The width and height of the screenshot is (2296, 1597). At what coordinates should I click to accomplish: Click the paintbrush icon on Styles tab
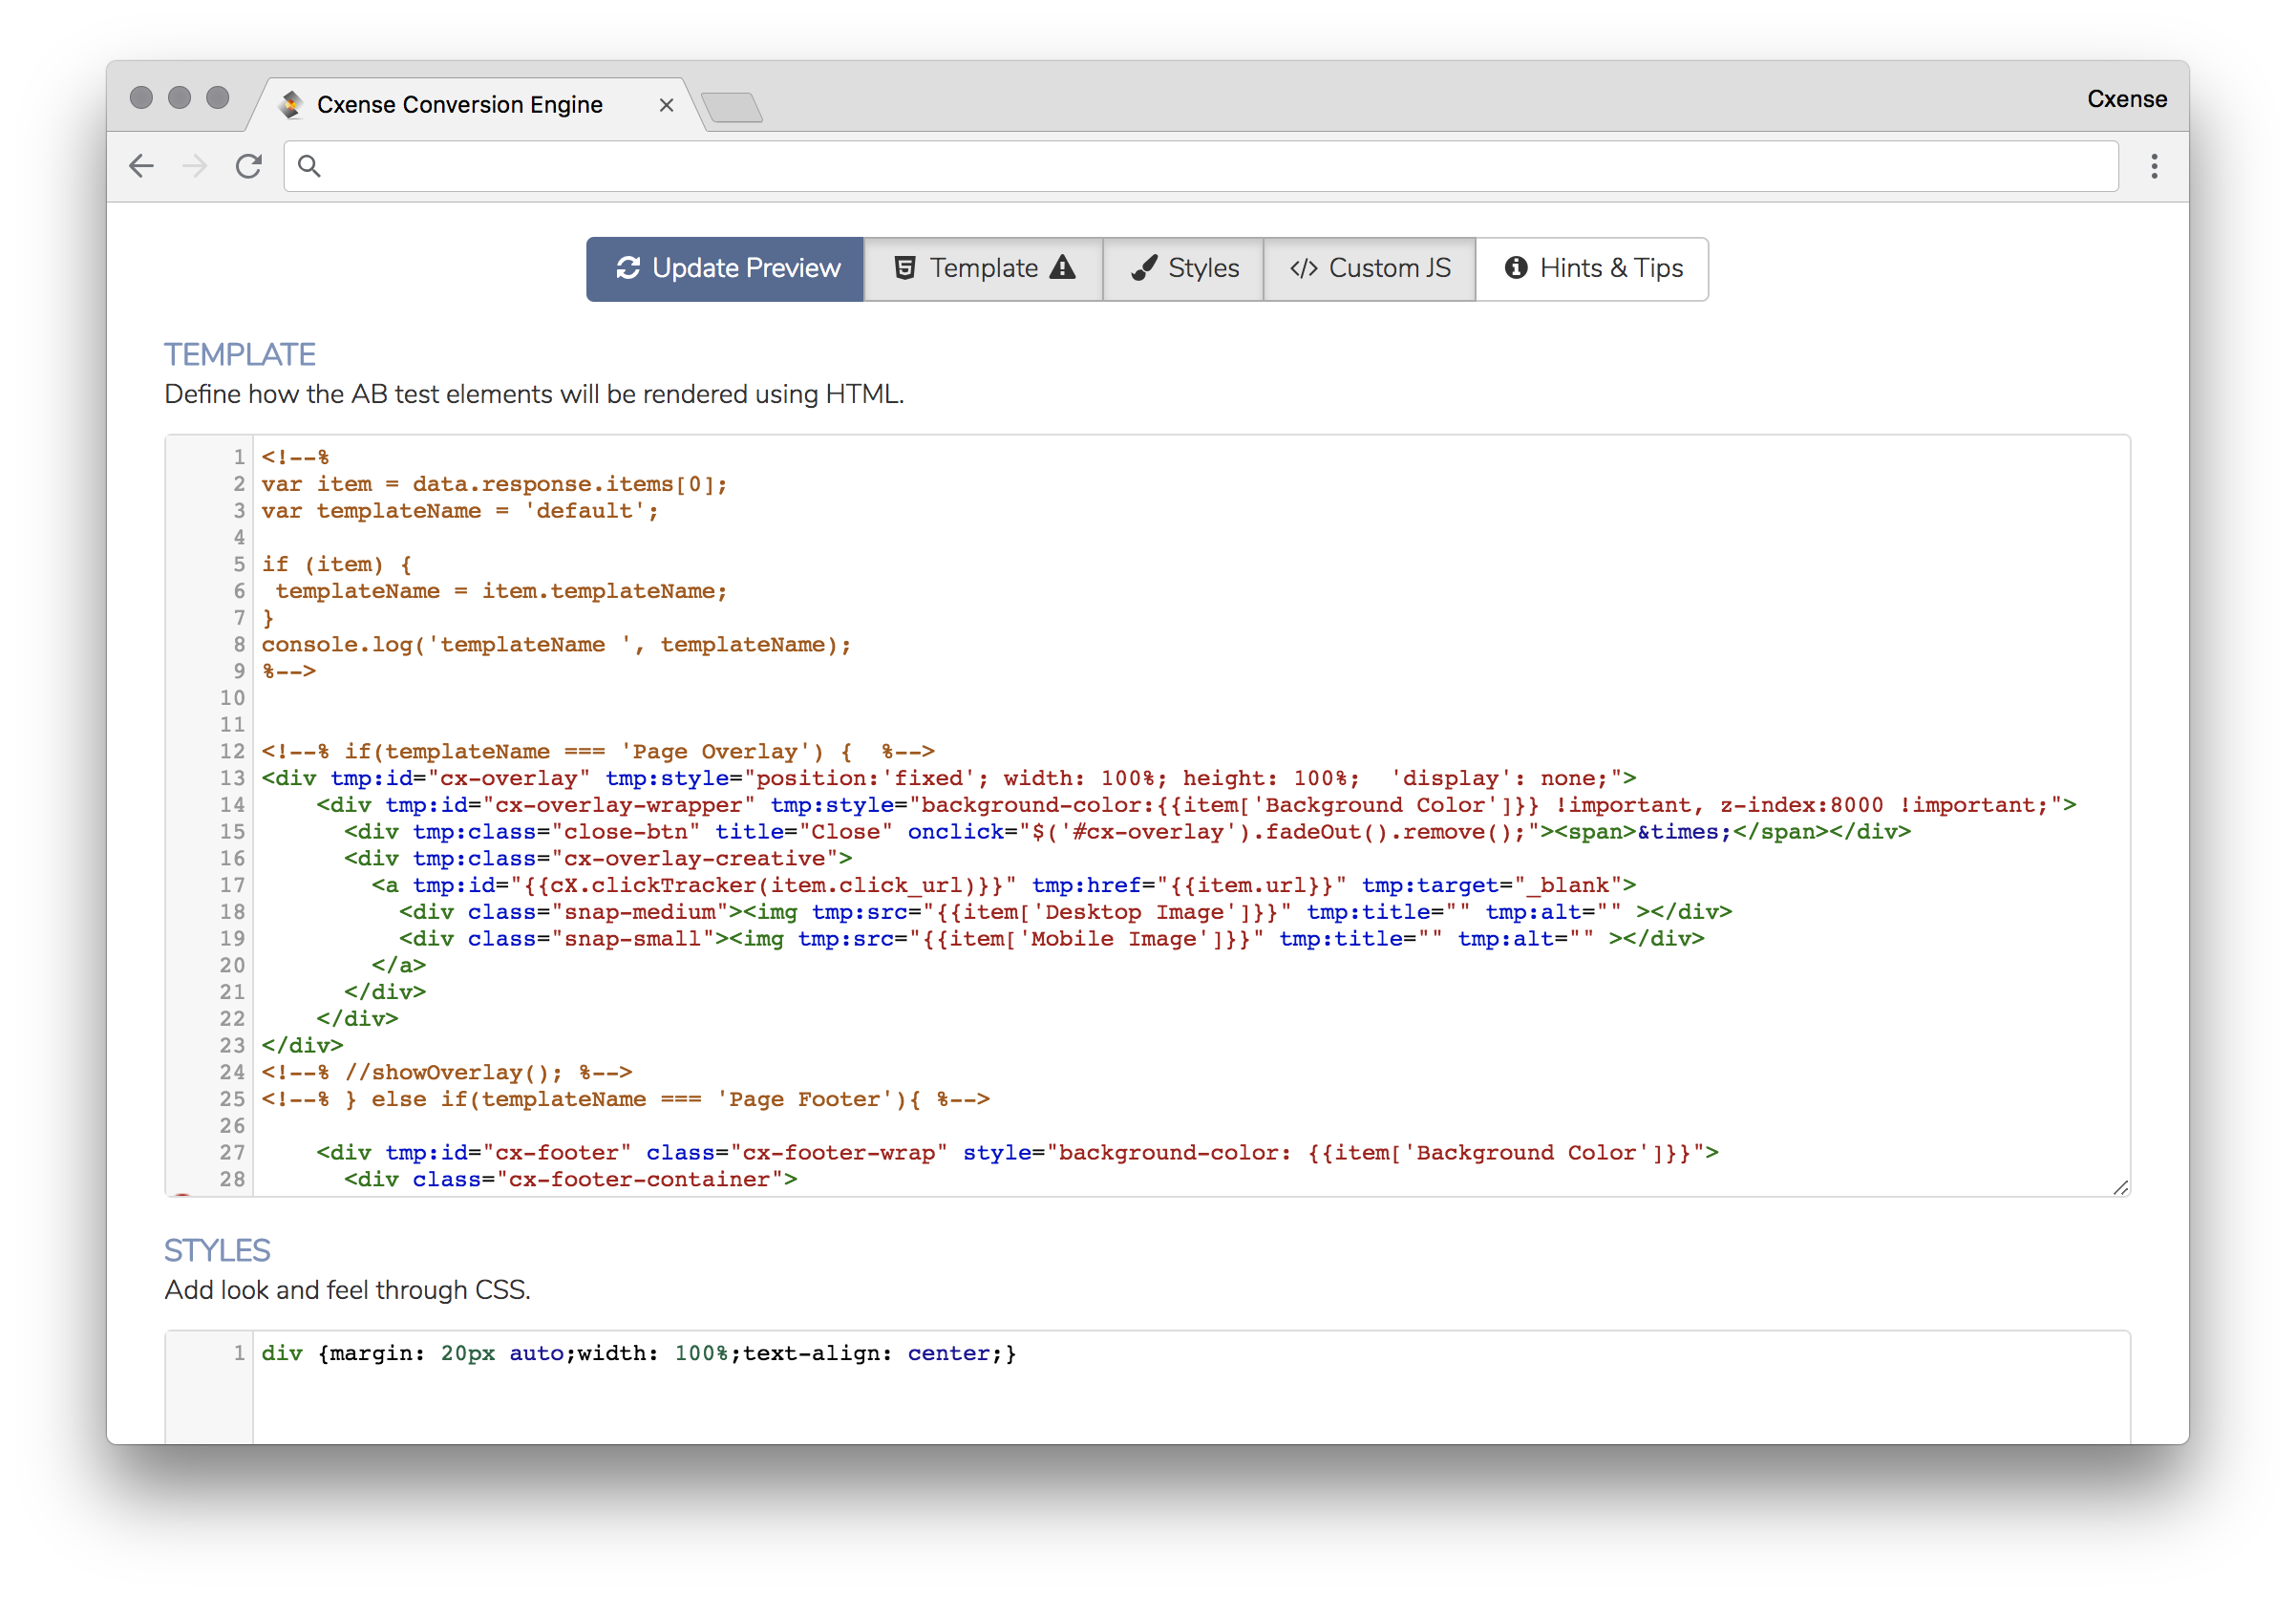coord(1144,268)
